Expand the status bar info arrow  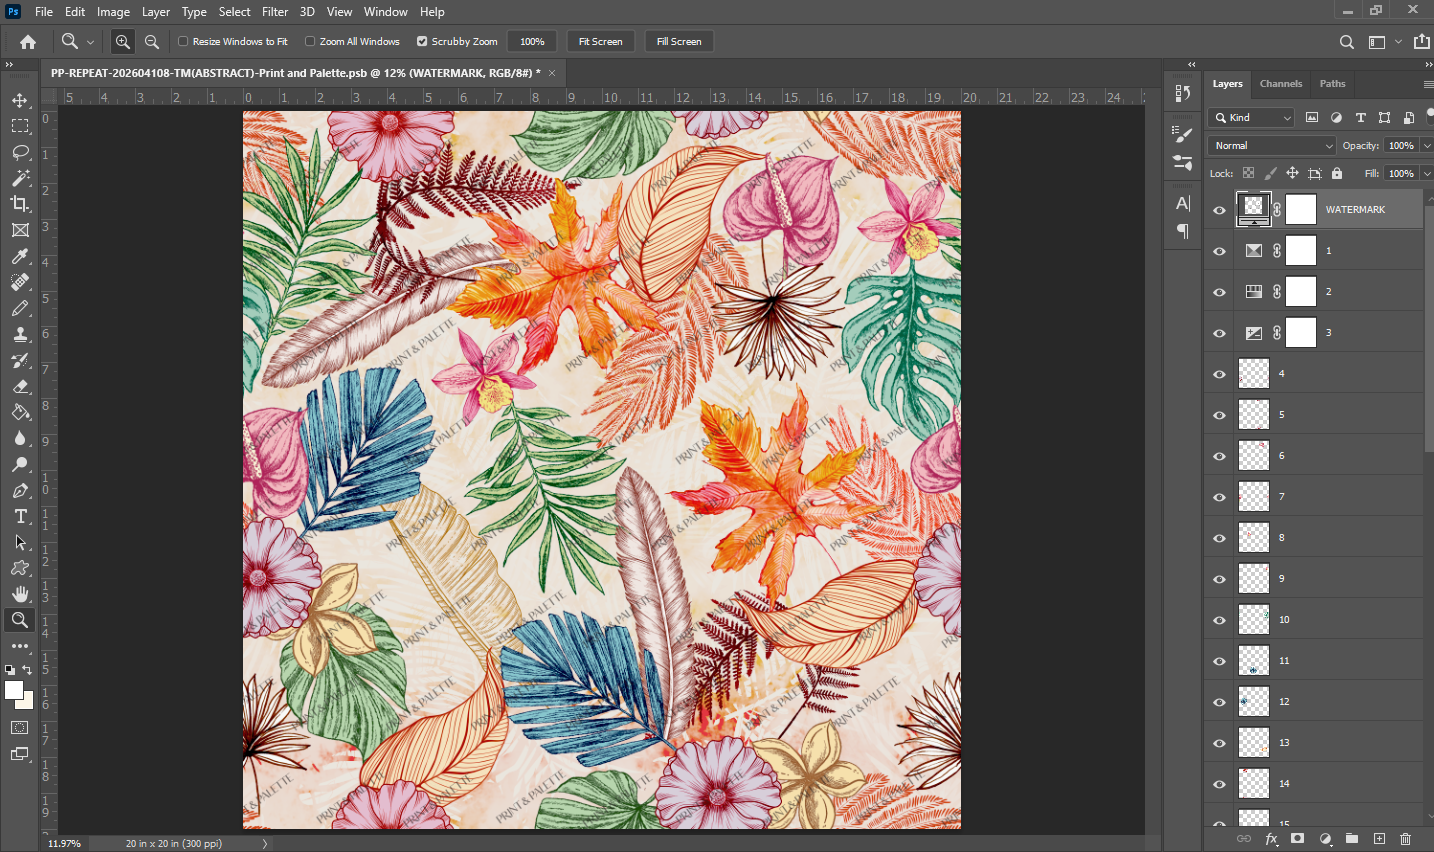(x=265, y=844)
